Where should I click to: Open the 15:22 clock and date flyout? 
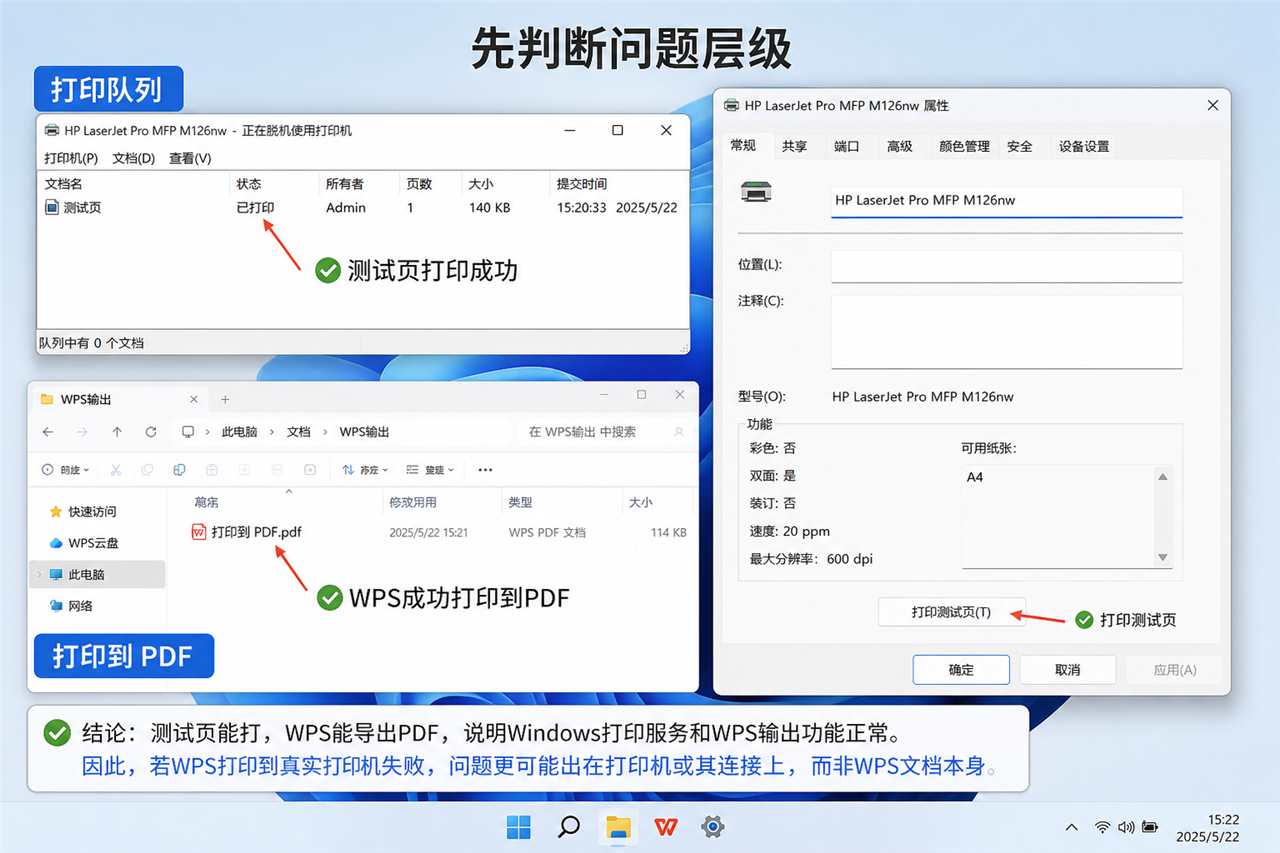[1207, 827]
